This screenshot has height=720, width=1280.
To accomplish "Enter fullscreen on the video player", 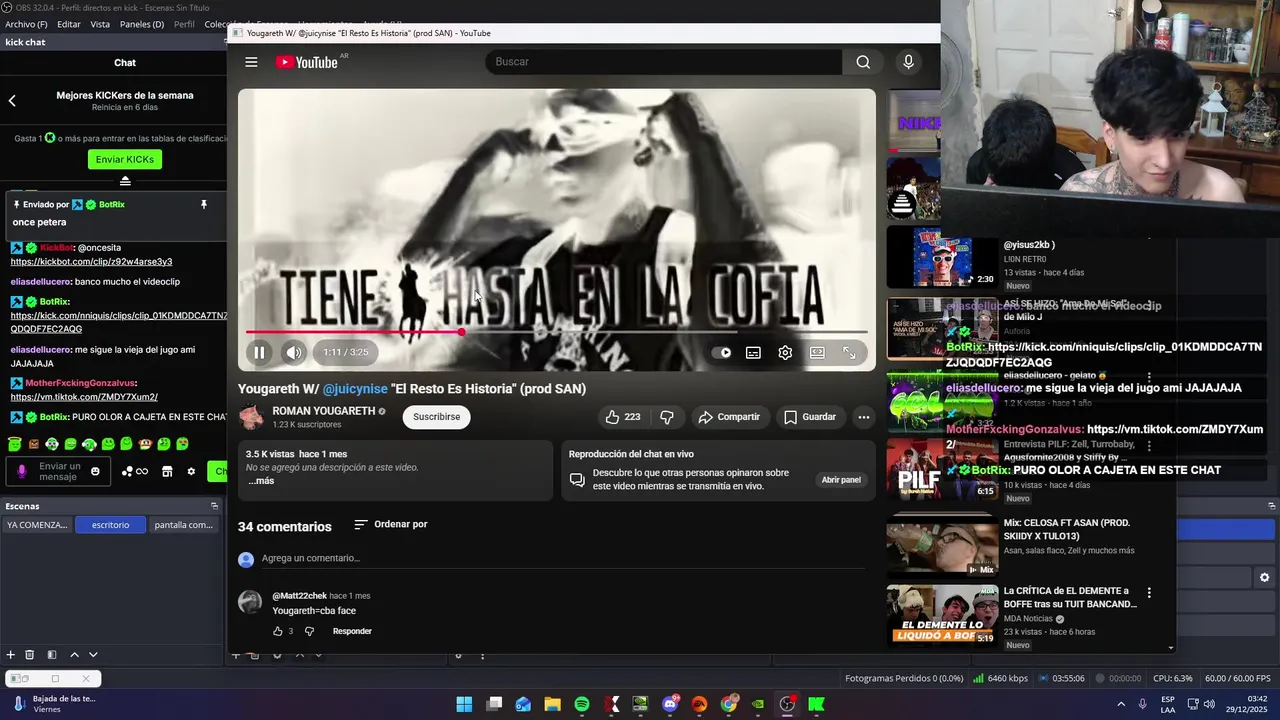I will (x=849, y=352).
